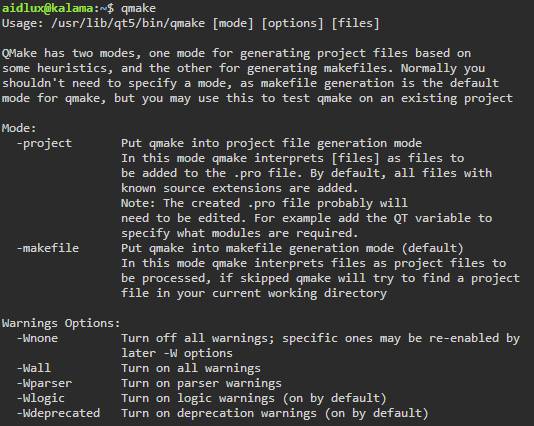Click the aidlux@kalama prompt text
The height and width of the screenshot is (426, 534).
click(x=47, y=8)
